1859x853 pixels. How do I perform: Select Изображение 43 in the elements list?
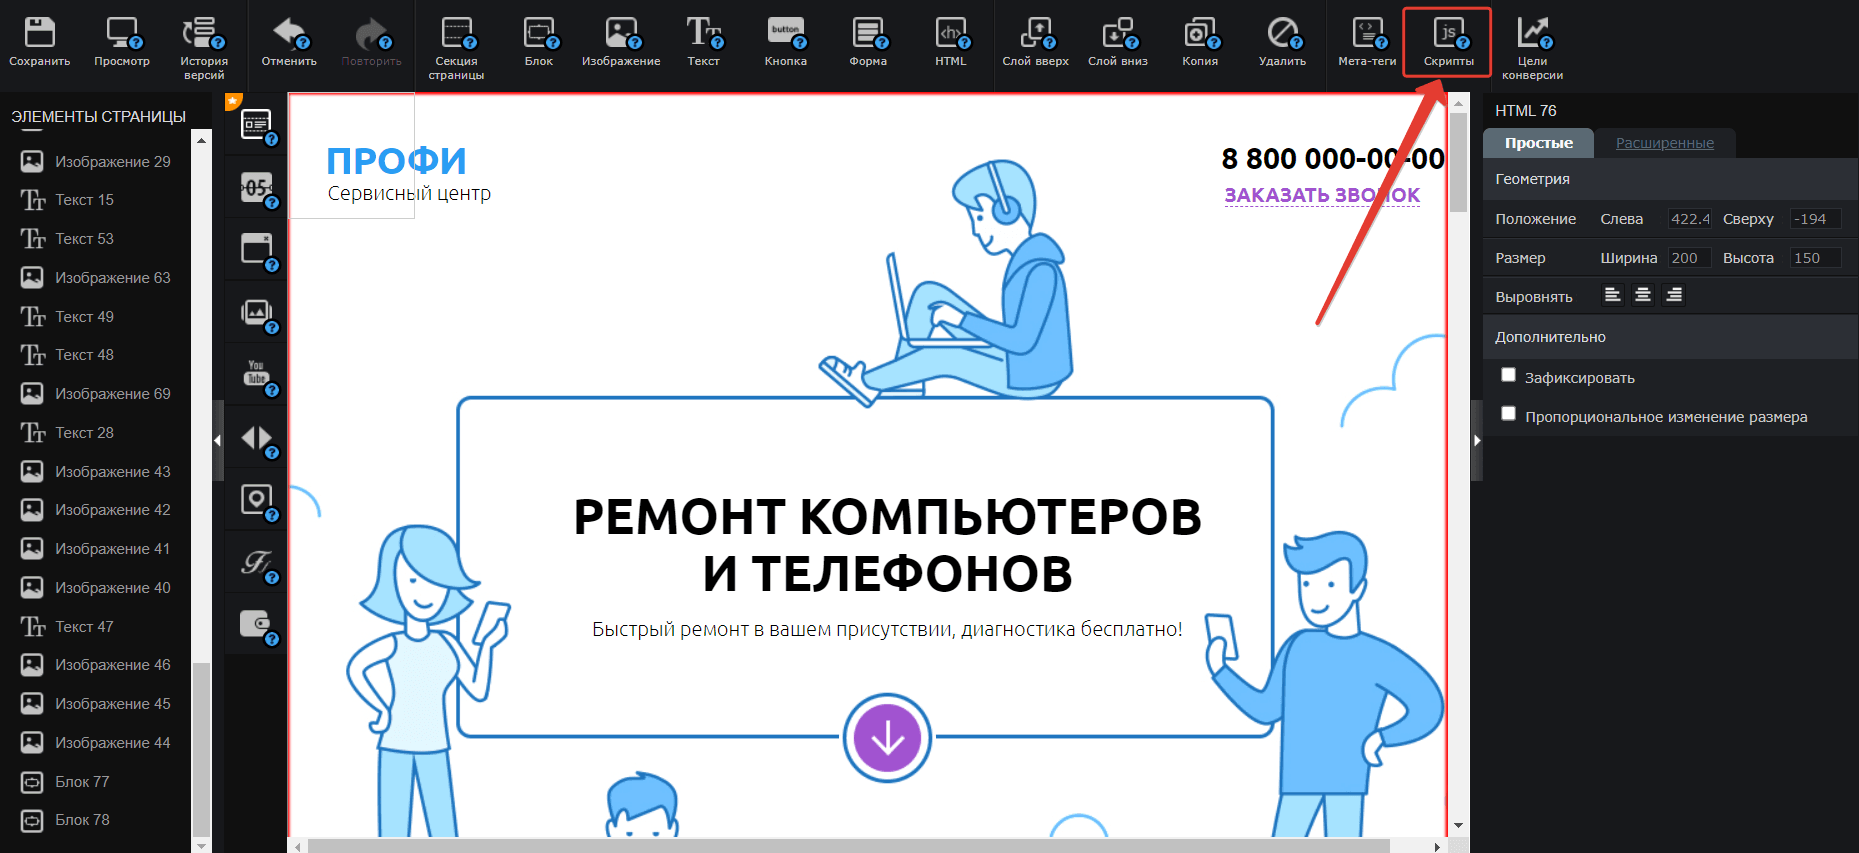click(x=96, y=472)
